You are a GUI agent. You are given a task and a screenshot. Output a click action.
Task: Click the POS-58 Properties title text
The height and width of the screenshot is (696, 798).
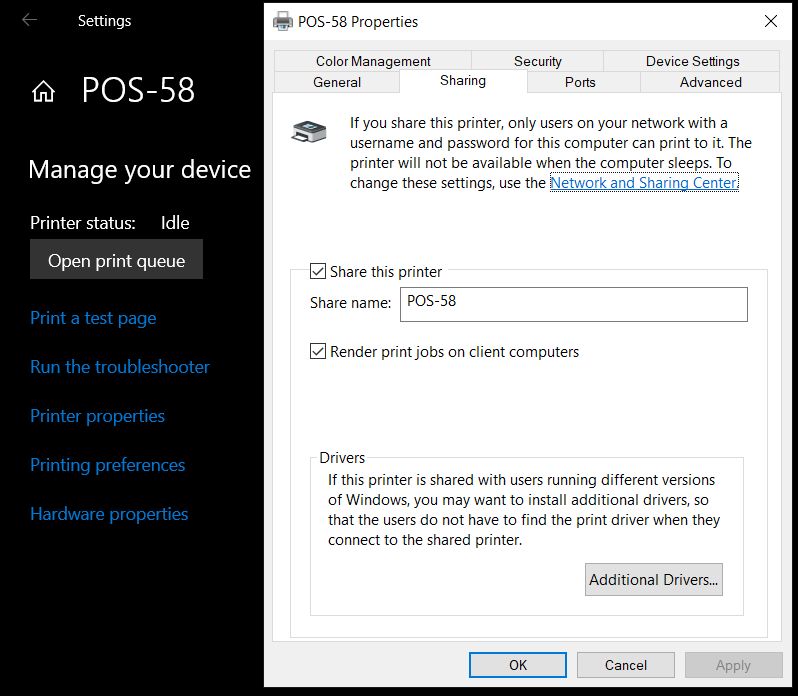358,22
